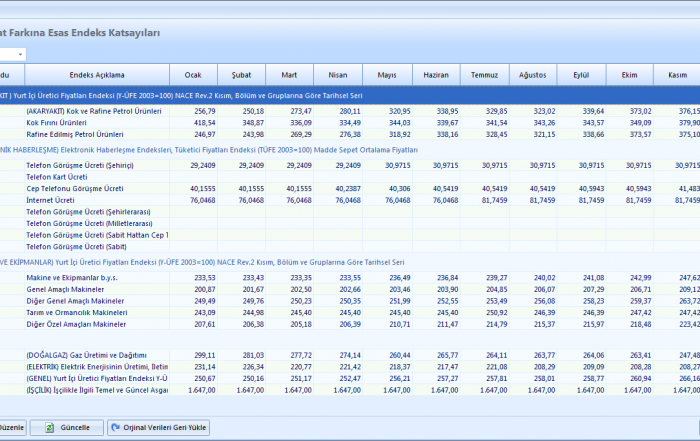Select the Ağustos column header
Image resolution: width=700 pixels, height=441 pixels.
coord(533,75)
